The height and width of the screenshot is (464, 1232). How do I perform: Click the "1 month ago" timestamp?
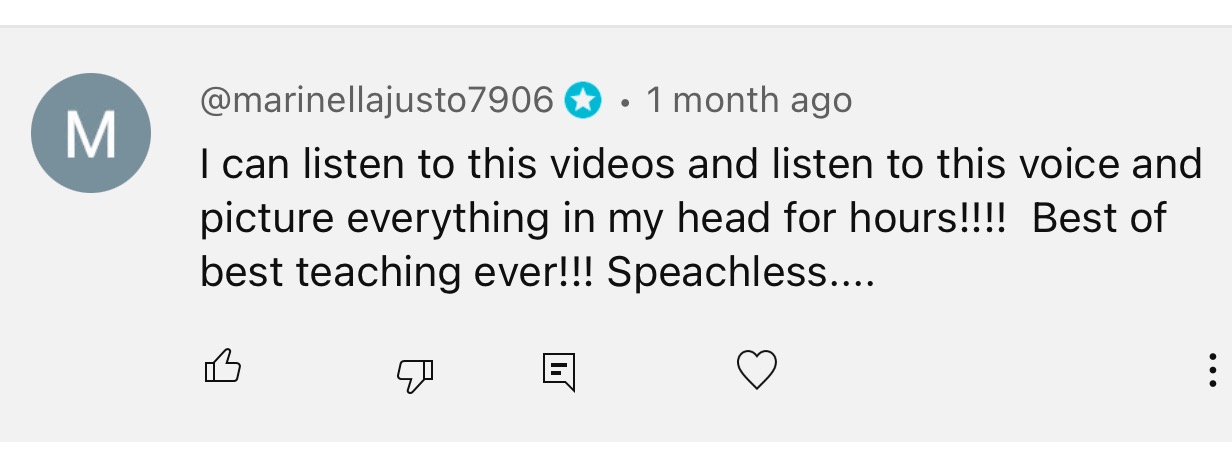(x=749, y=100)
